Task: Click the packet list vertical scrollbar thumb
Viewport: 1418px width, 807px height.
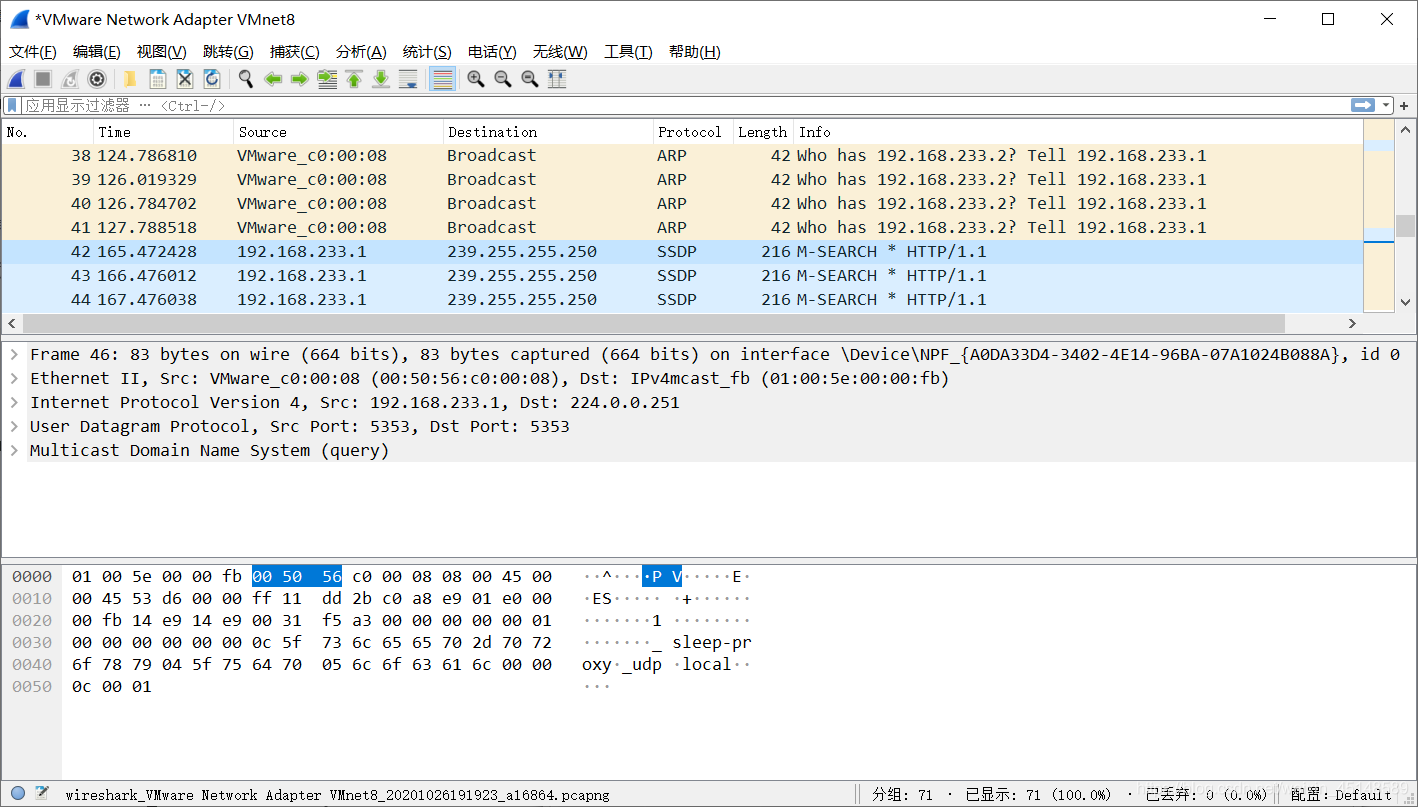Action: pyautogui.click(x=1406, y=226)
